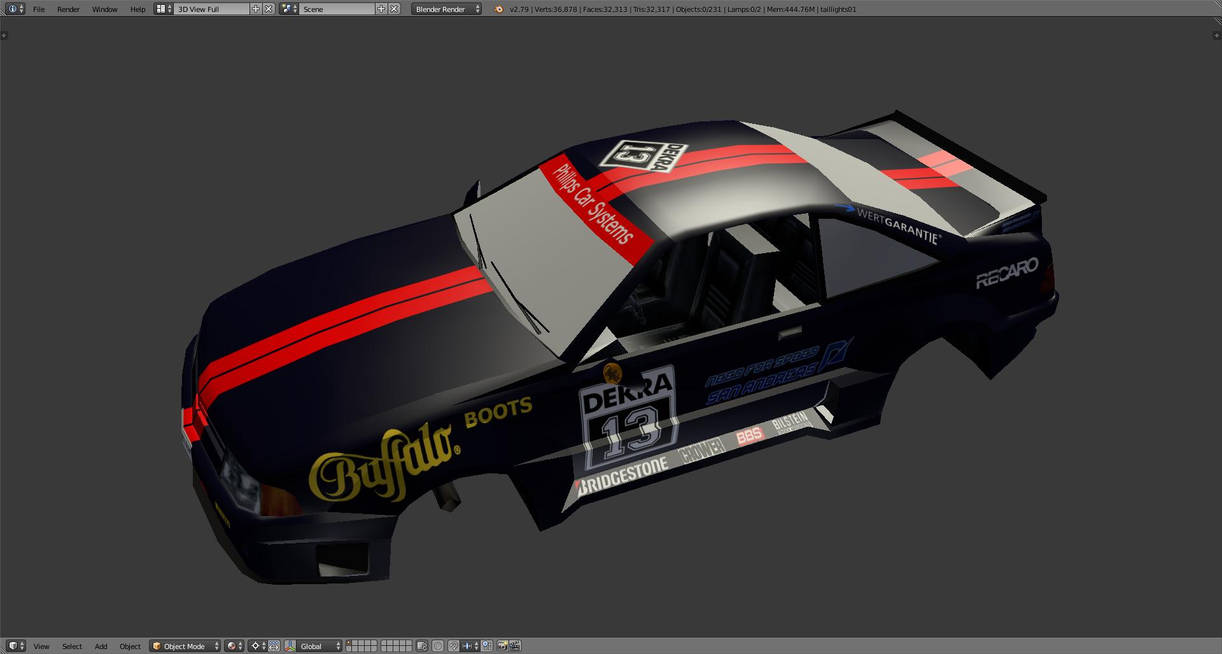Click the Blender logo icon in header
This screenshot has width=1222, height=654.
(499, 9)
